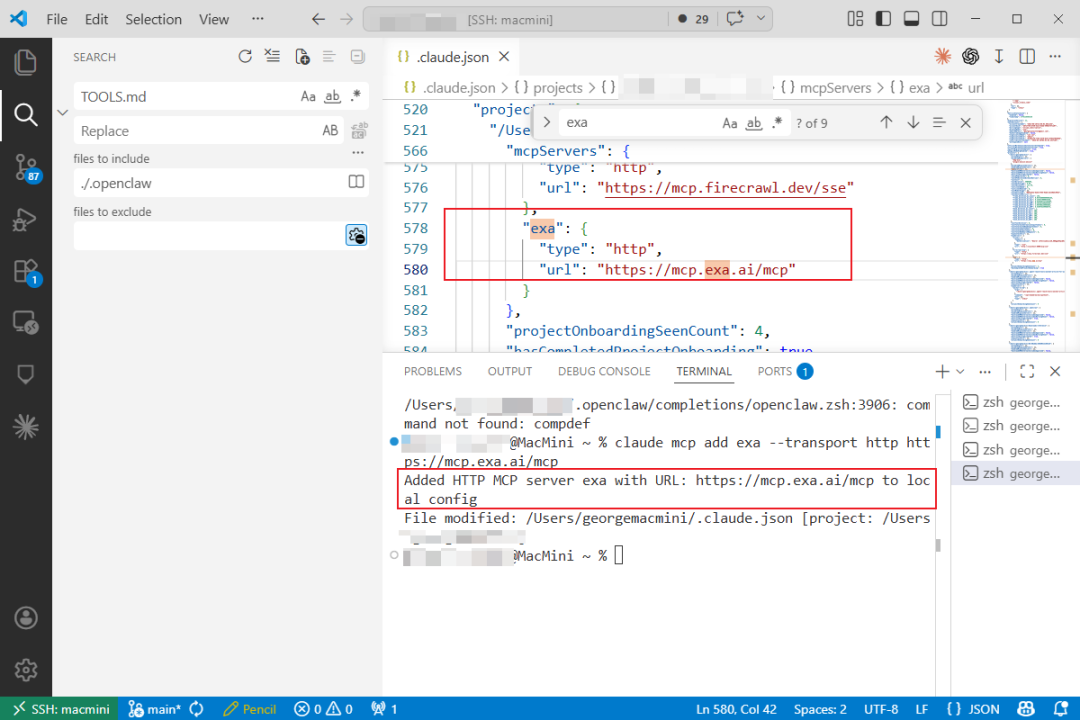The height and width of the screenshot is (720, 1080).
Task: Toggle use exclude settings and ignore files
Action: click(356, 236)
